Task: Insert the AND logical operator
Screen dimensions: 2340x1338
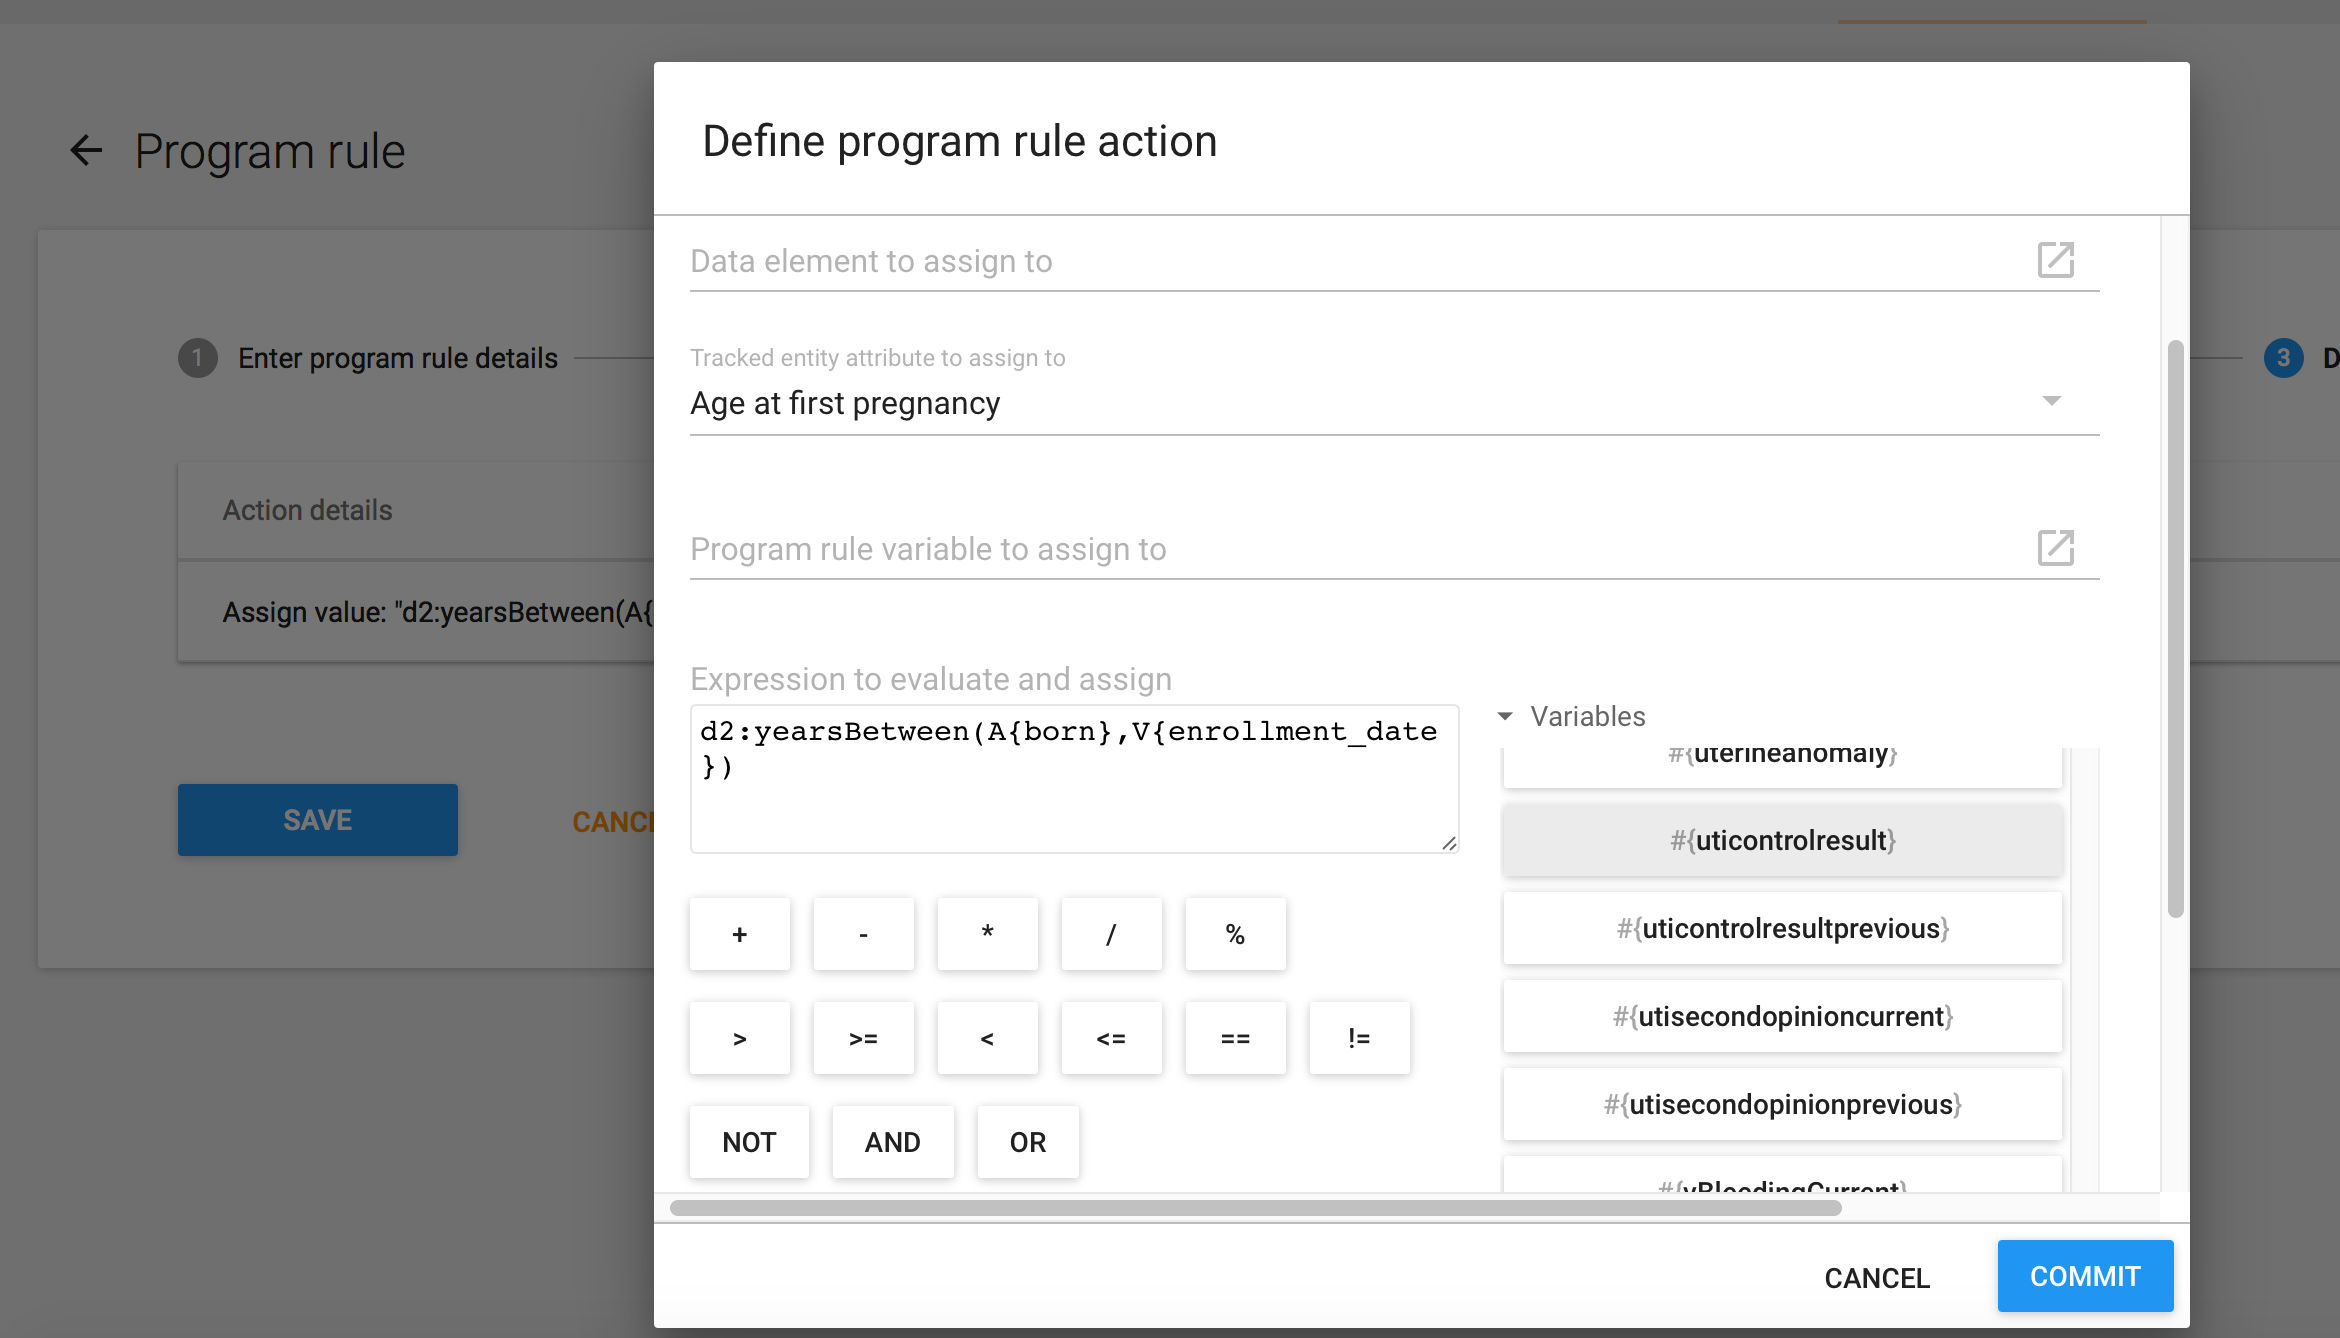Action: coord(892,1142)
